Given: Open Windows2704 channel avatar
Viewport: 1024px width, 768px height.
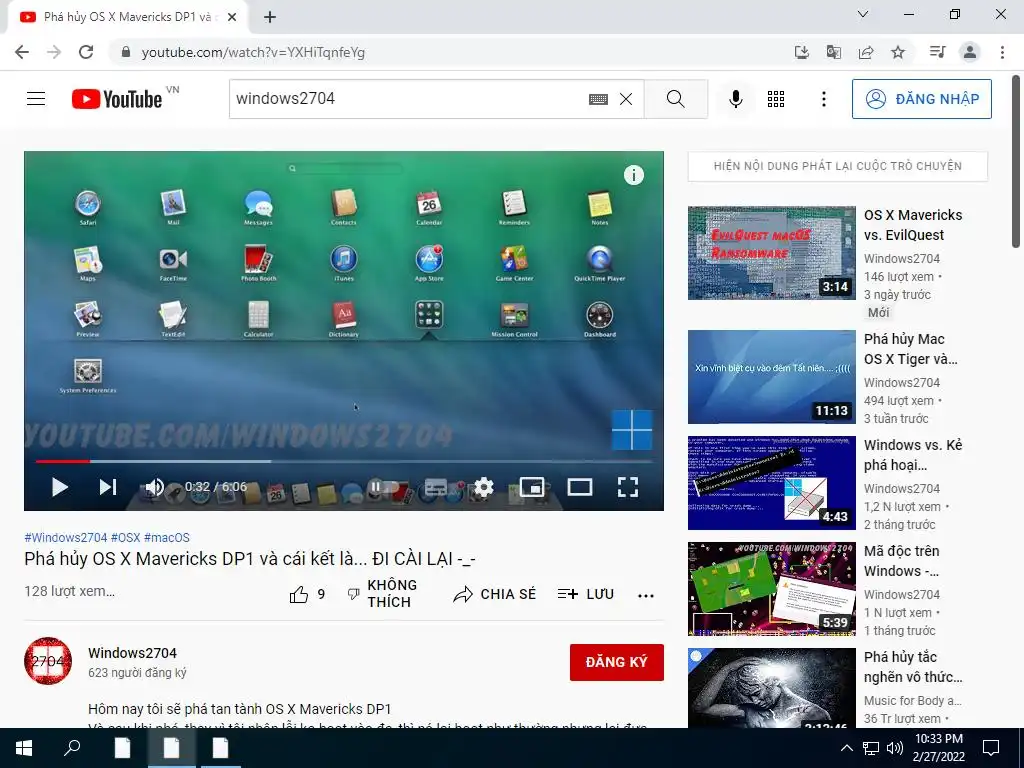Looking at the screenshot, I should tap(48, 661).
